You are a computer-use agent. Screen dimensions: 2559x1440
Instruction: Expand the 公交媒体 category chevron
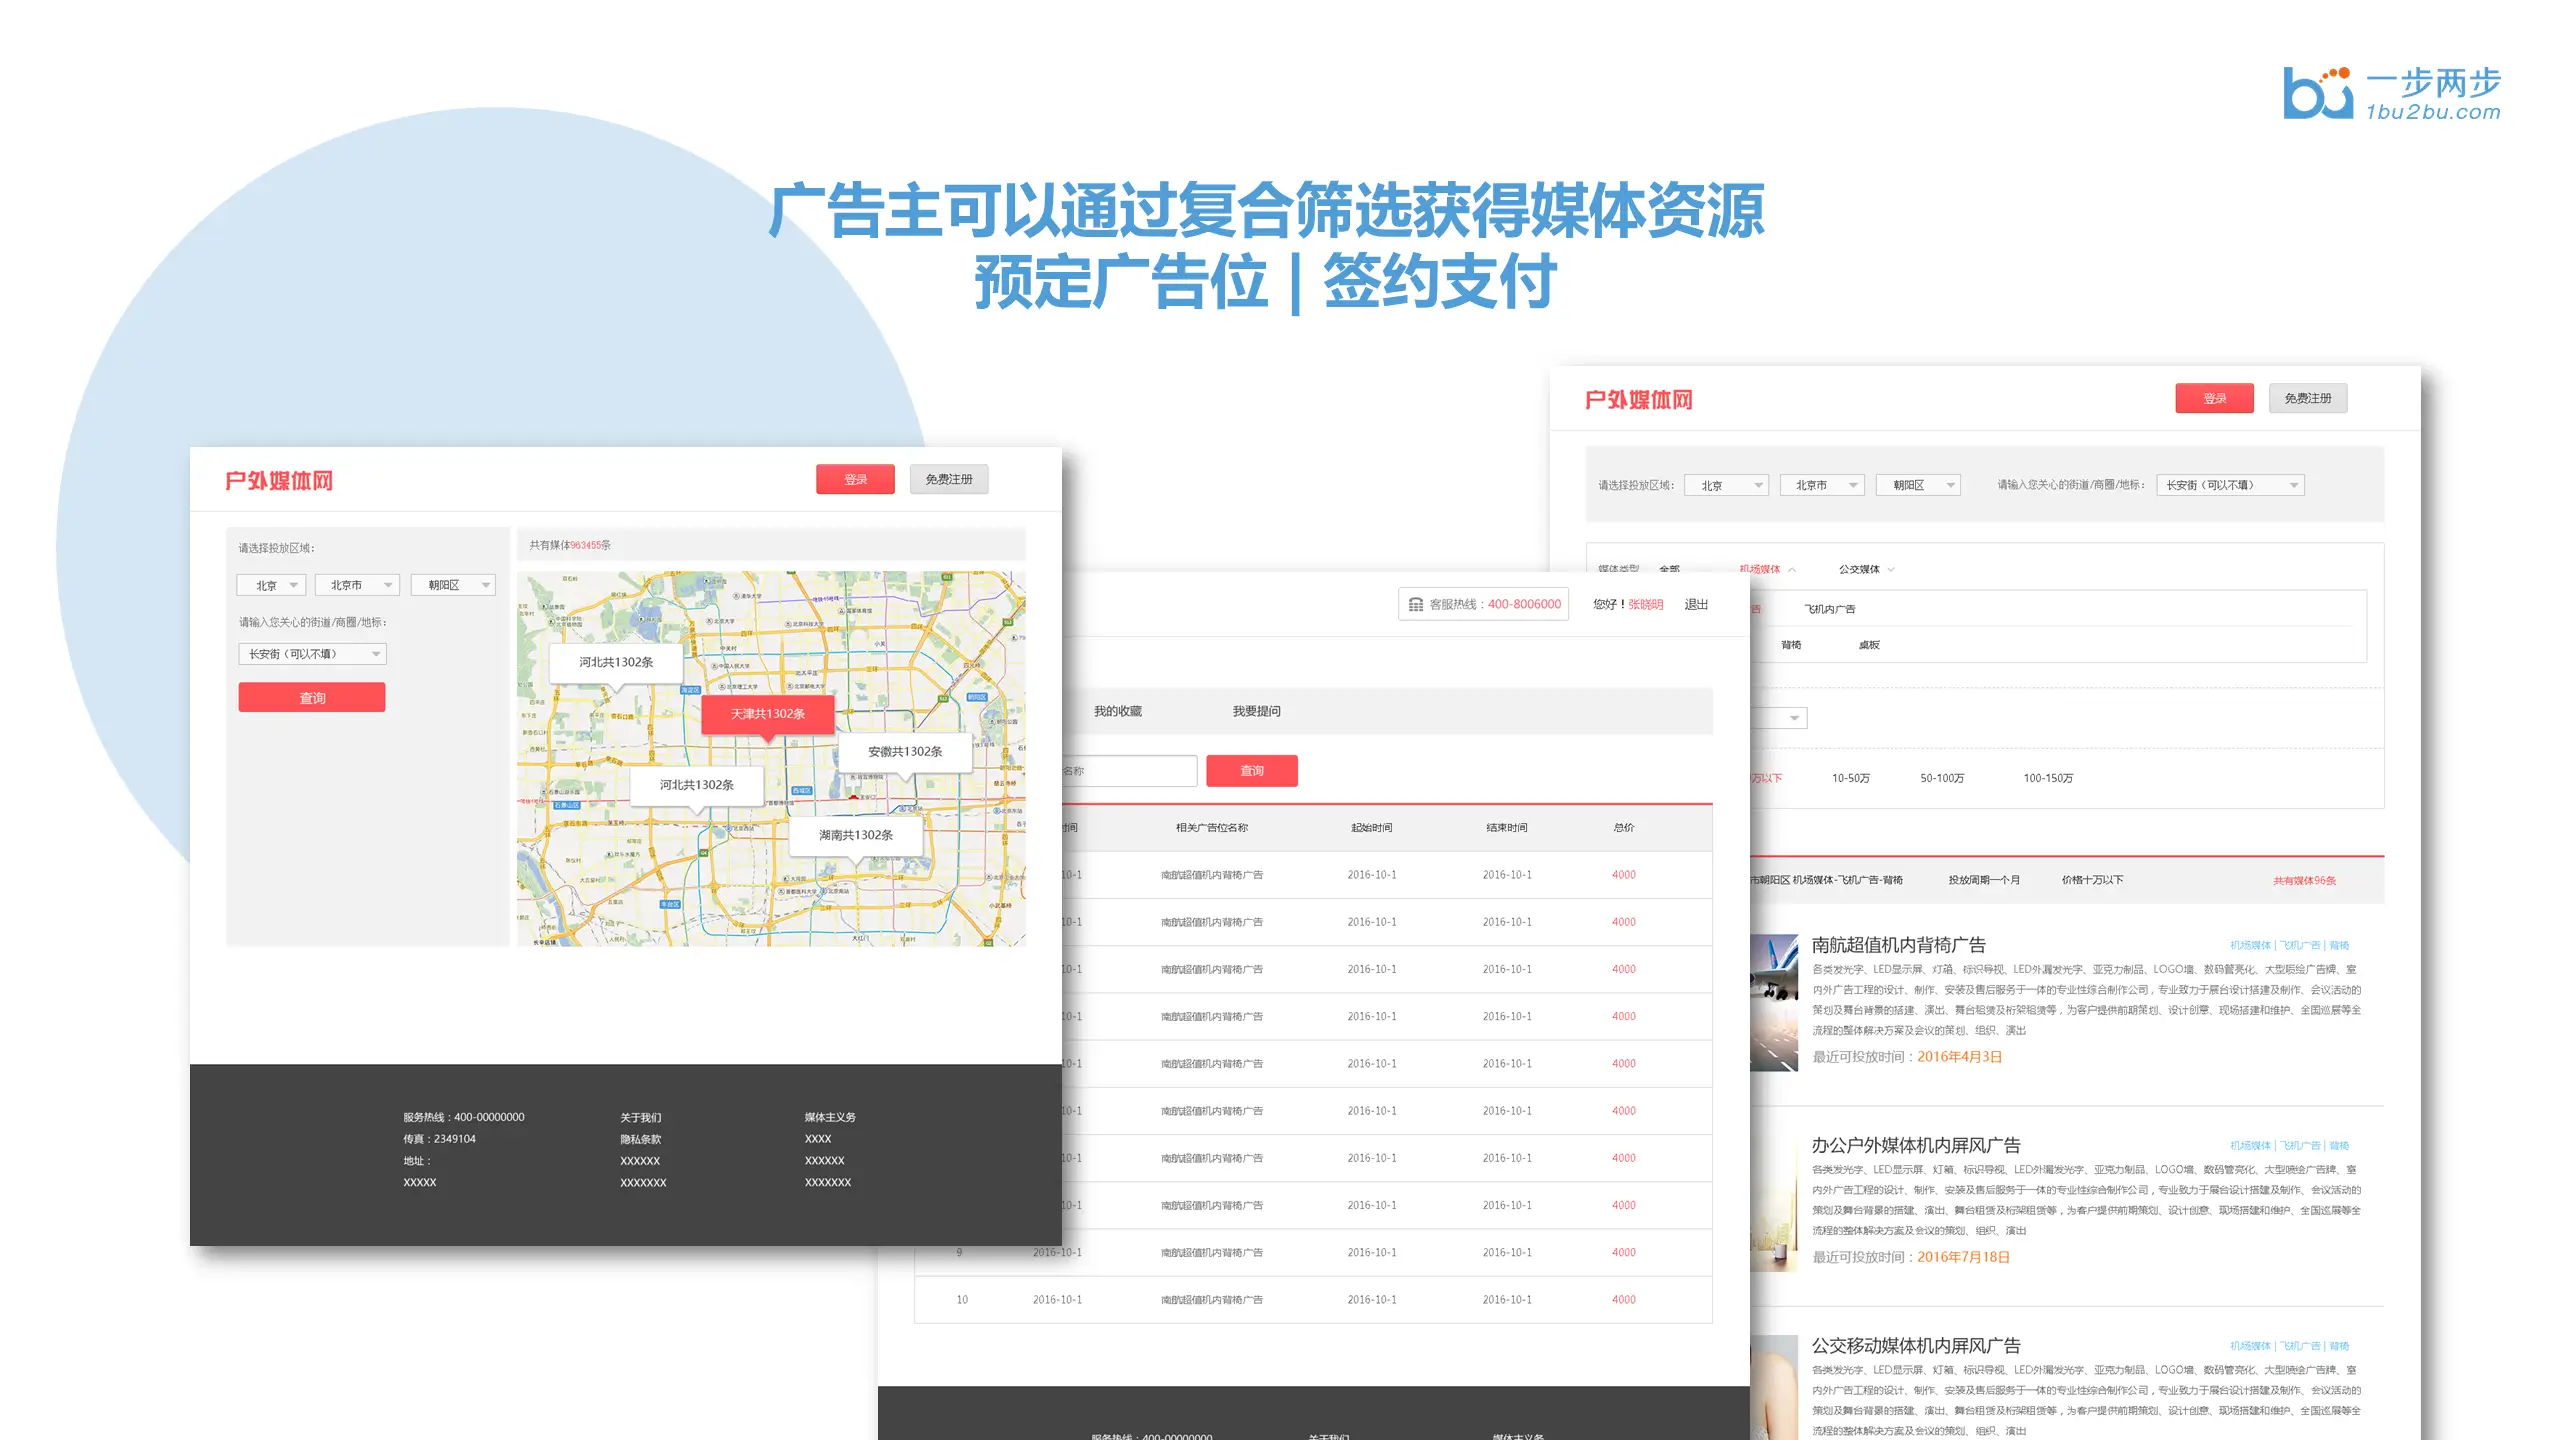click(x=1891, y=570)
